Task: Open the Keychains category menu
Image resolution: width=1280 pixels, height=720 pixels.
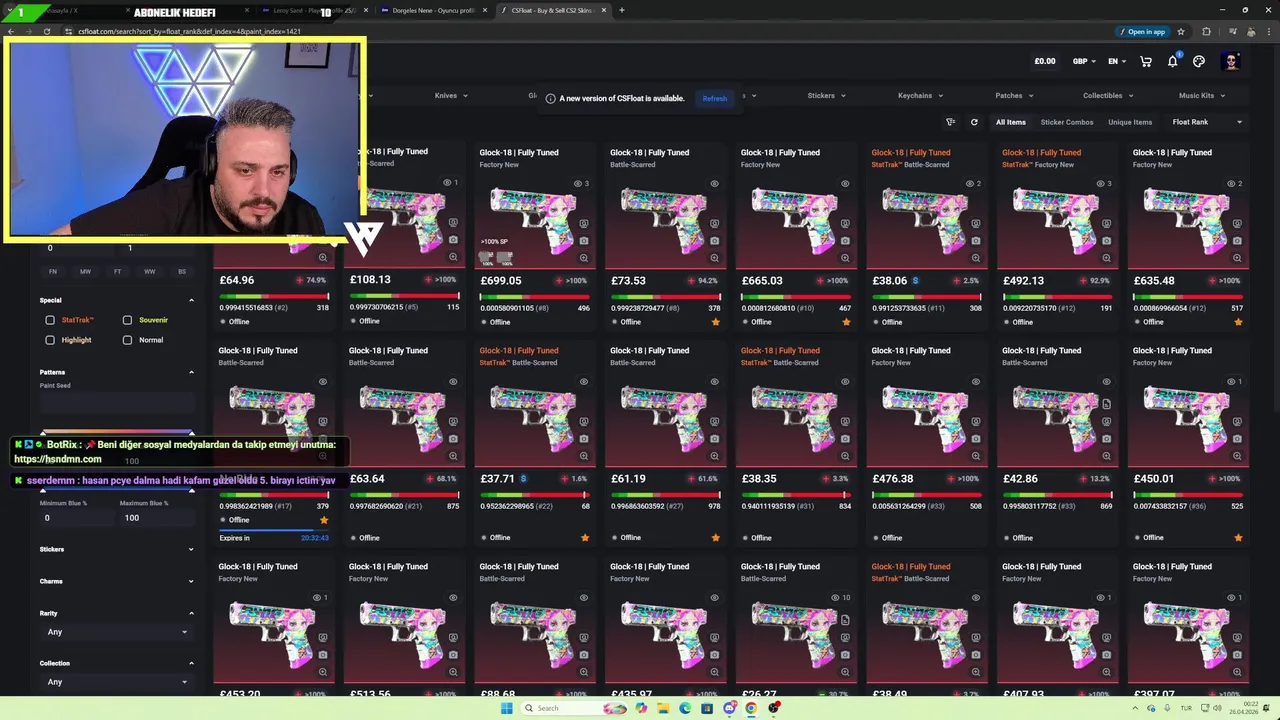Action: (920, 96)
